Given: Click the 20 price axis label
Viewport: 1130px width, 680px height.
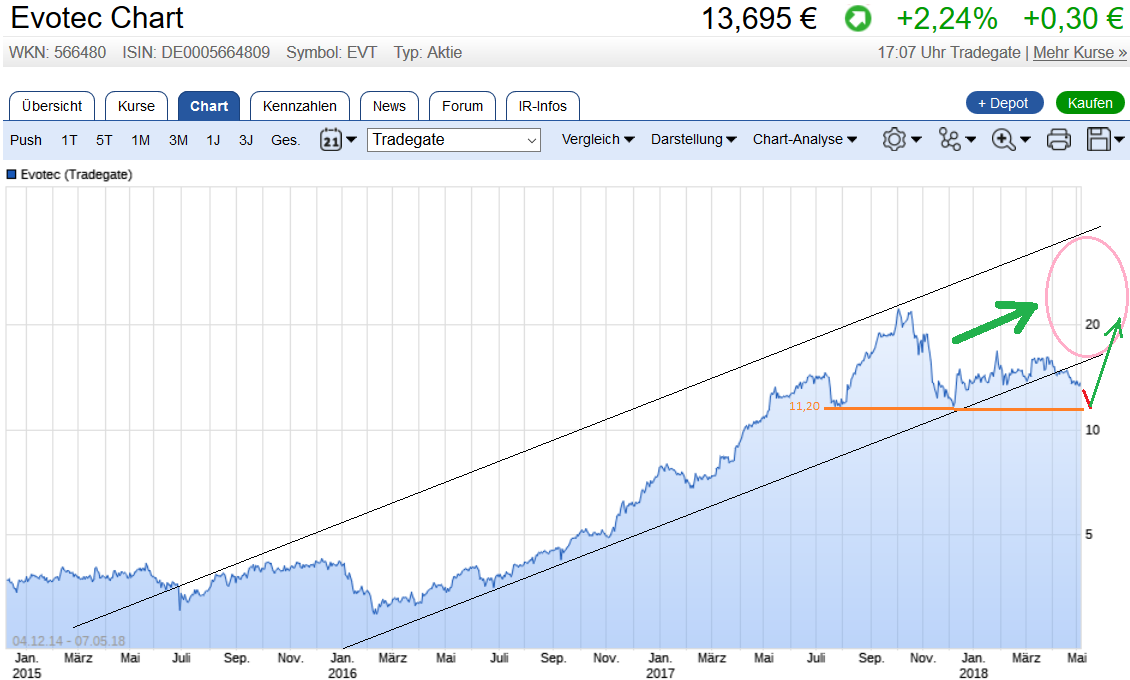Looking at the screenshot, I should (1093, 324).
